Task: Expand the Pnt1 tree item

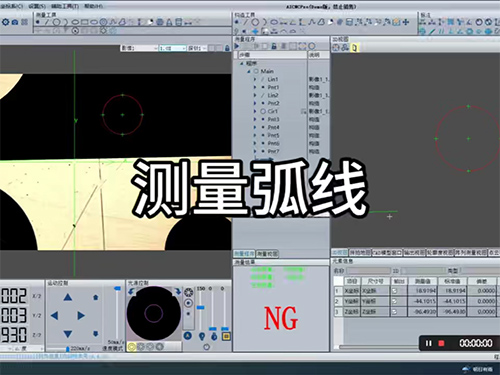Action: (255, 87)
